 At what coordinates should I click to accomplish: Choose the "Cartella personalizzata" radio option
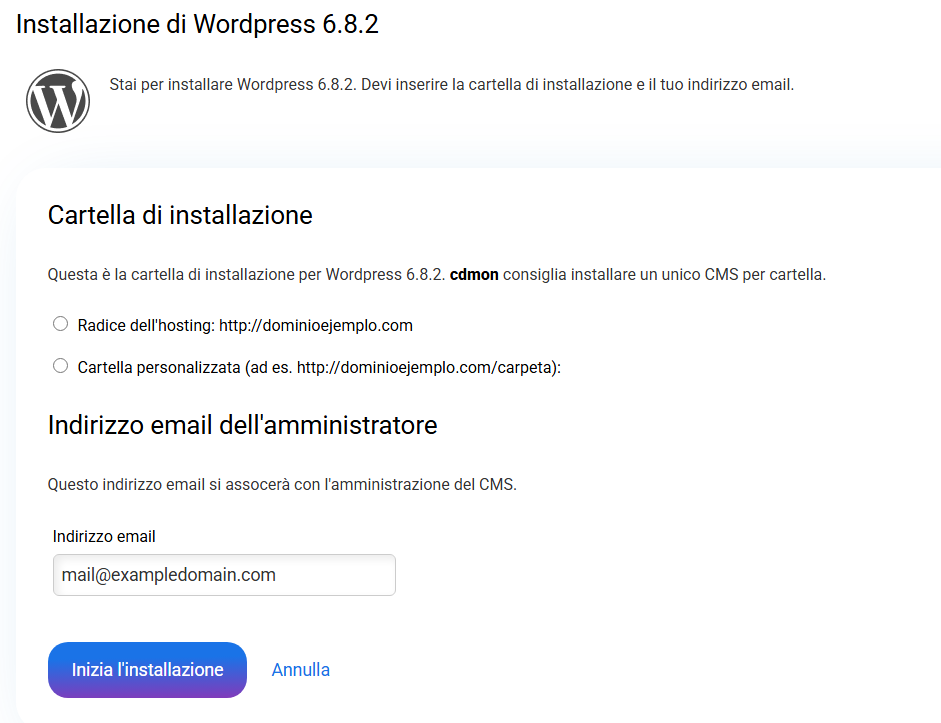(x=60, y=366)
